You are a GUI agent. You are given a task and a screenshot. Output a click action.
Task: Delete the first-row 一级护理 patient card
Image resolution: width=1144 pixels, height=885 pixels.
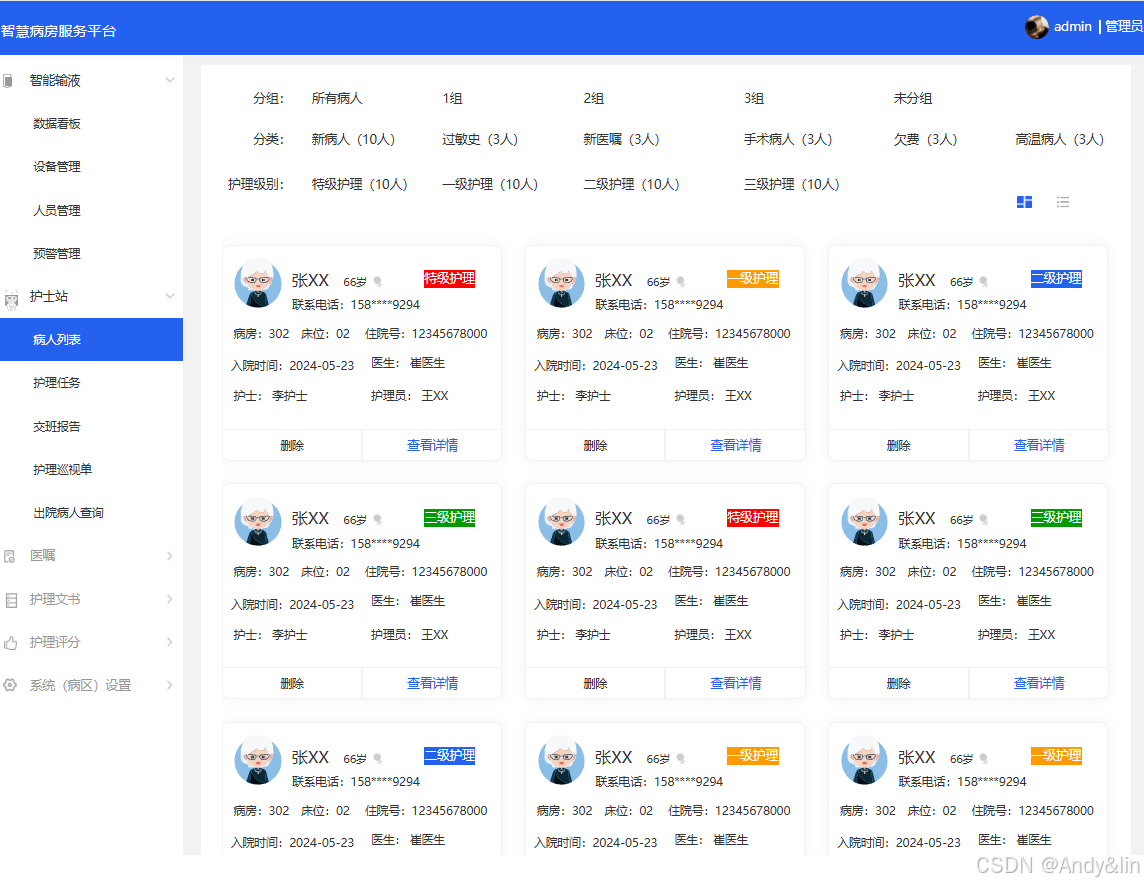(x=595, y=445)
